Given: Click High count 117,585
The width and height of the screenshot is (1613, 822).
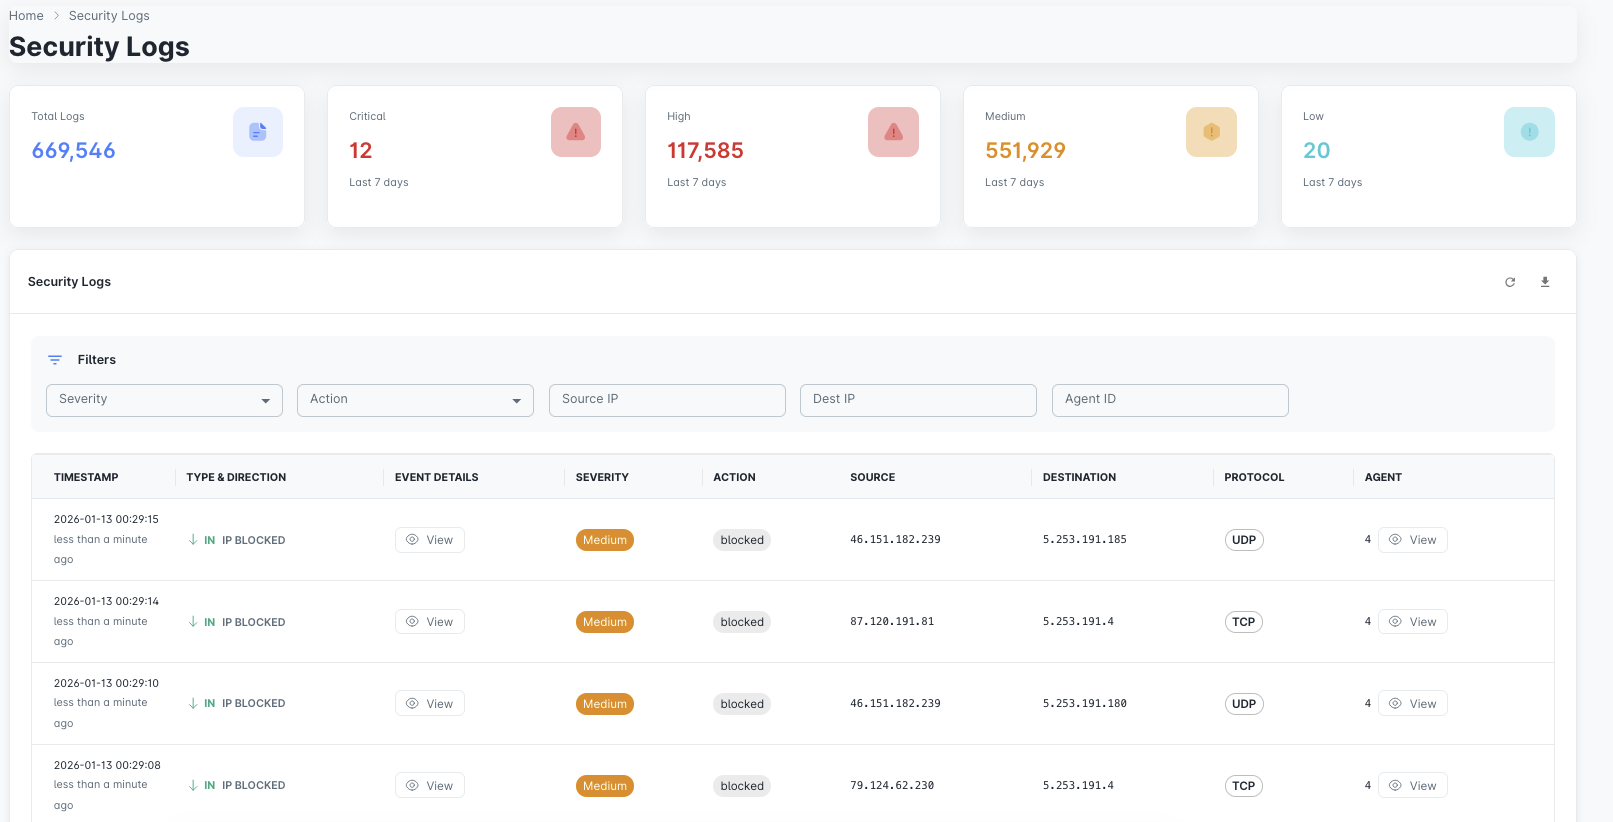Looking at the screenshot, I should tap(706, 151).
